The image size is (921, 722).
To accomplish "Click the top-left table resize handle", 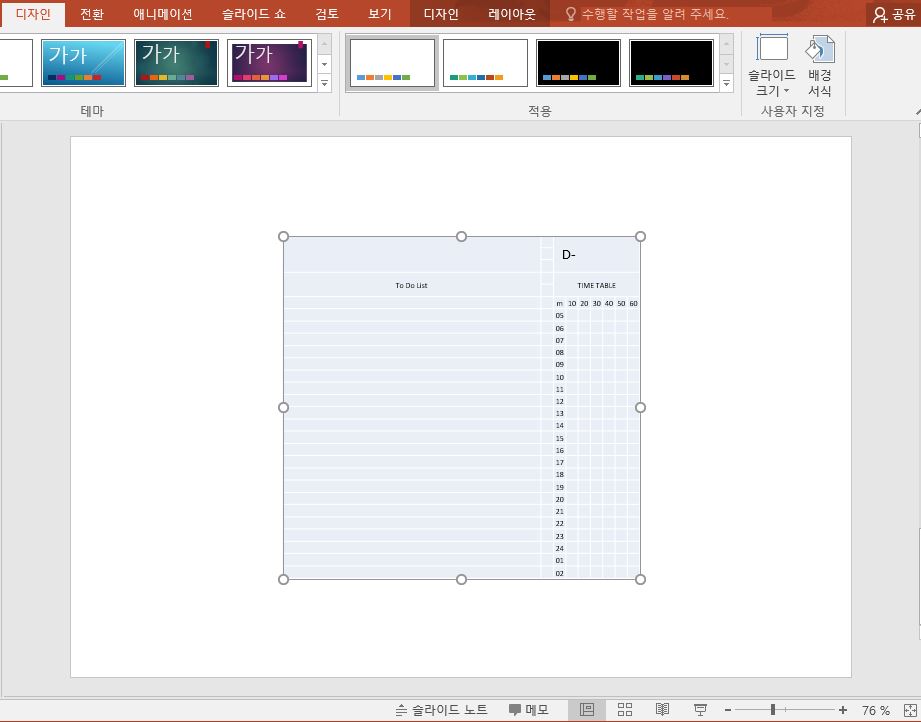I will tap(283, 236).
